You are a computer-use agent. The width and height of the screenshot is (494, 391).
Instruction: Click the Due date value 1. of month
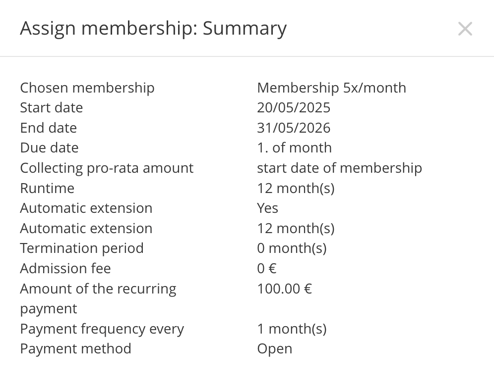tap(294, 148)
